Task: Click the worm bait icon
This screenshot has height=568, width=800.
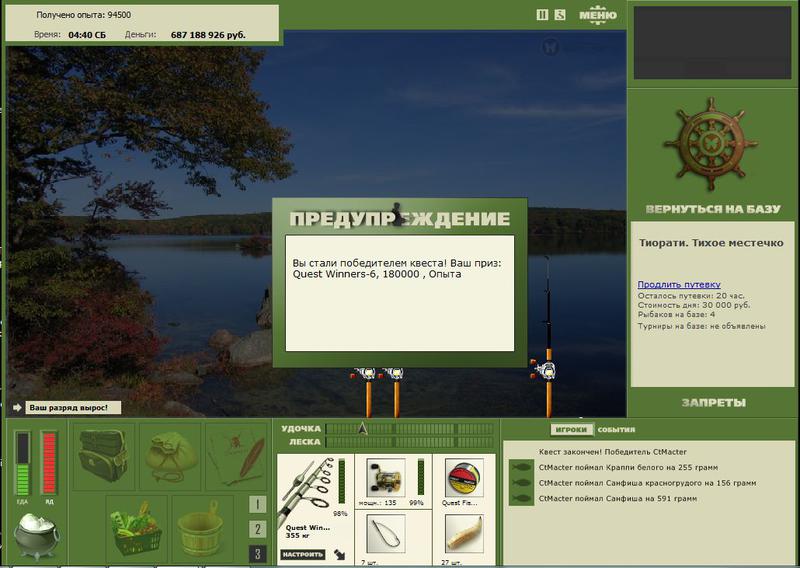Action: click(464, 534)
